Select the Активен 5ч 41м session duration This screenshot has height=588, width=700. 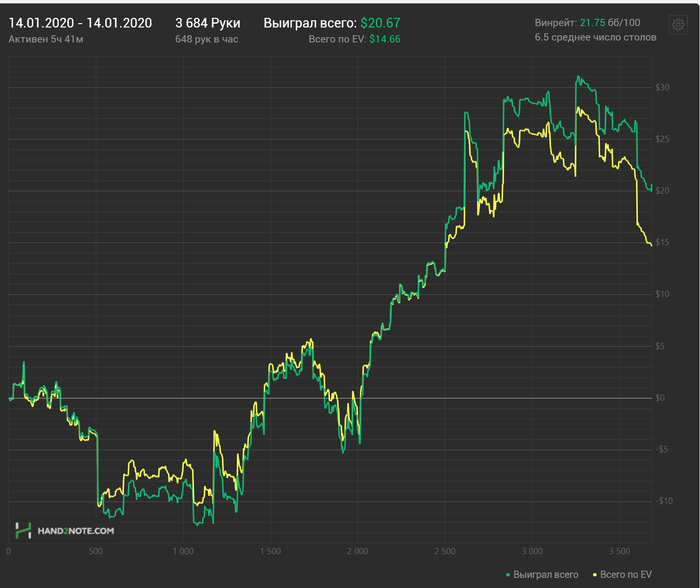click(46, 39)
